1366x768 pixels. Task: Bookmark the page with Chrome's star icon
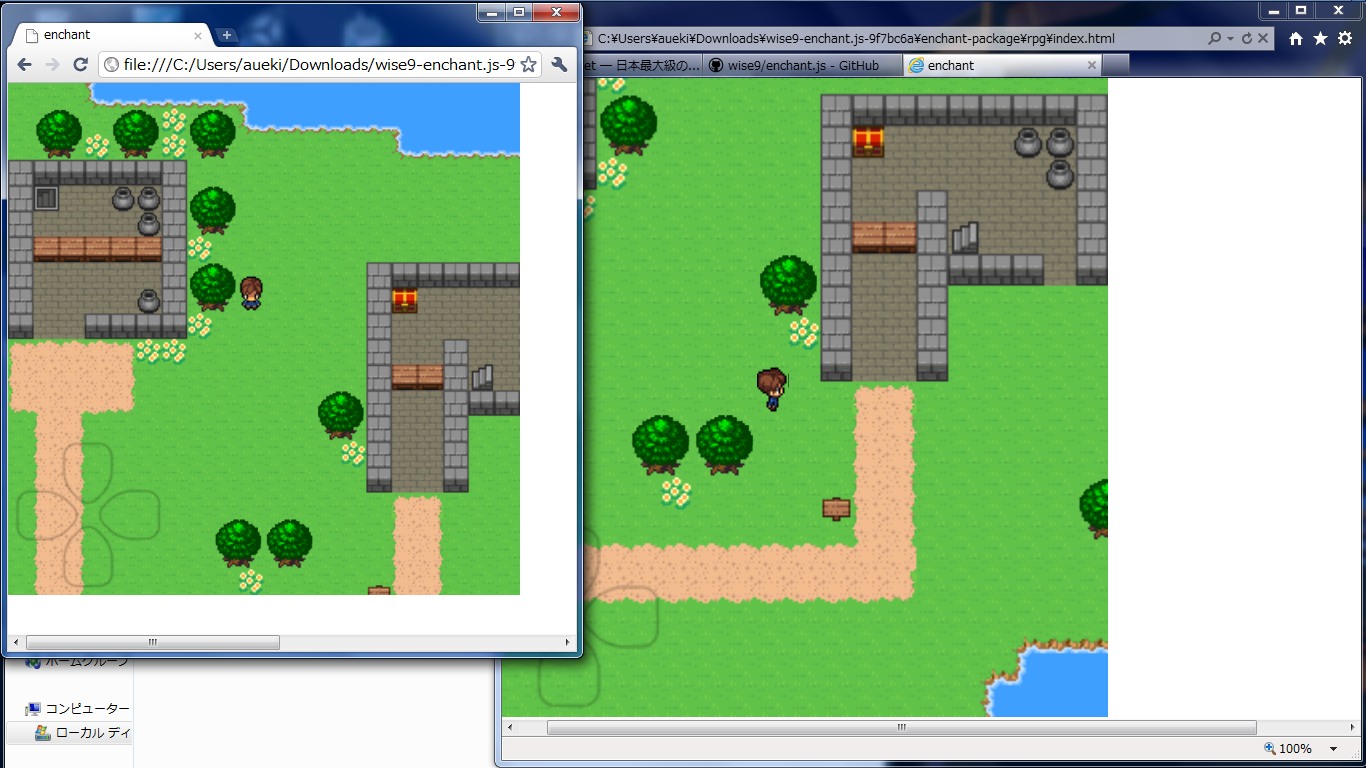tap(529, 65)
